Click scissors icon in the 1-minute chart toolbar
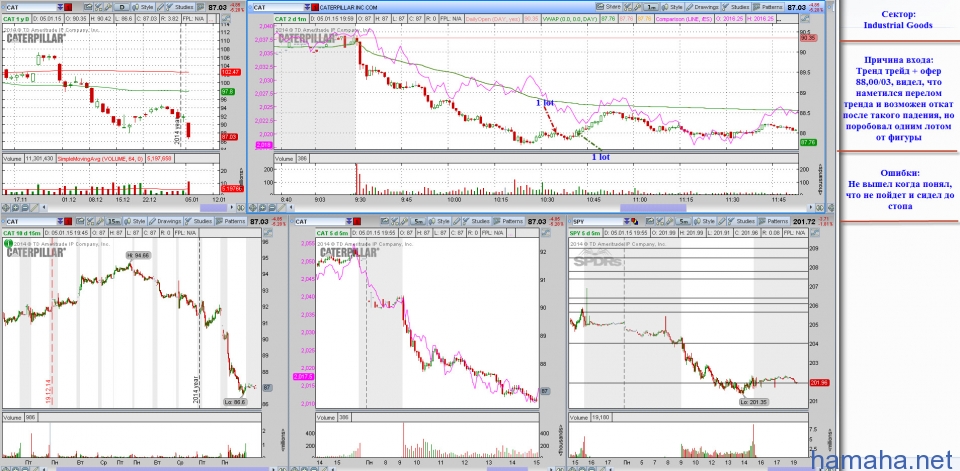This screenshot has width=960, height=471. tap(628, 7)
